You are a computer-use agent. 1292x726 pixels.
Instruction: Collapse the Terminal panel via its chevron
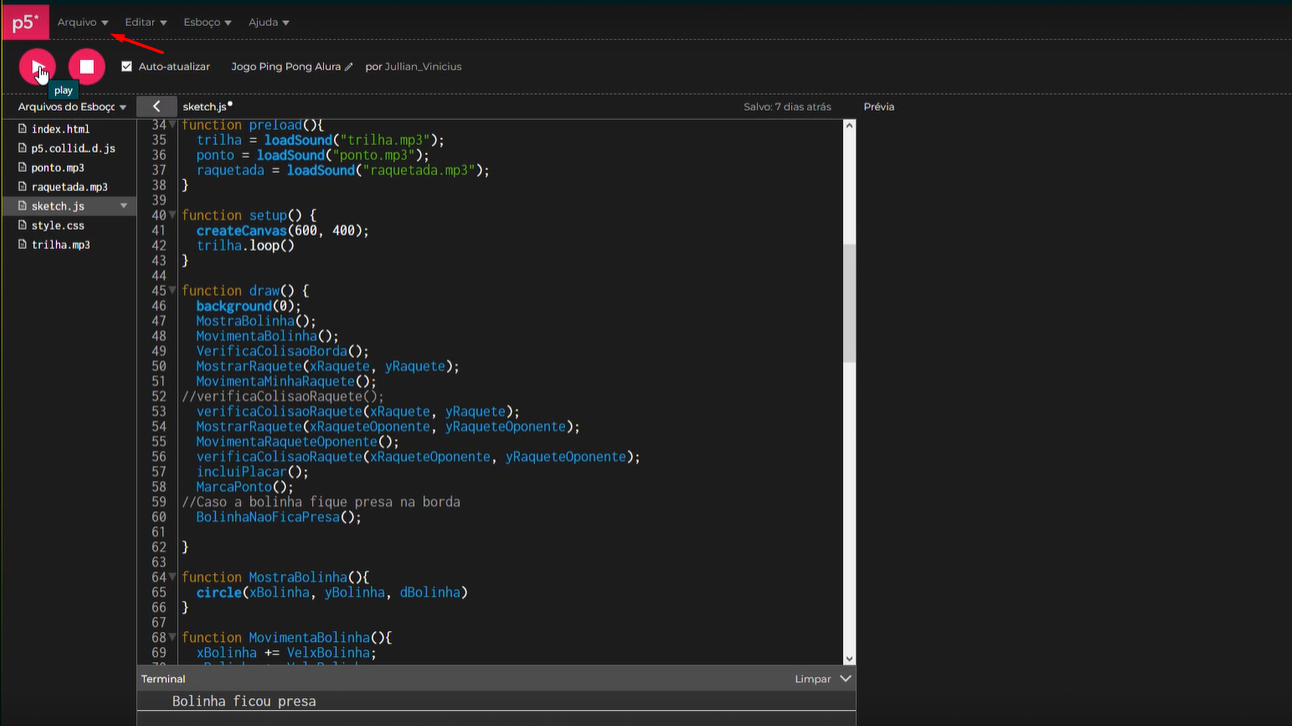point(846,678)
